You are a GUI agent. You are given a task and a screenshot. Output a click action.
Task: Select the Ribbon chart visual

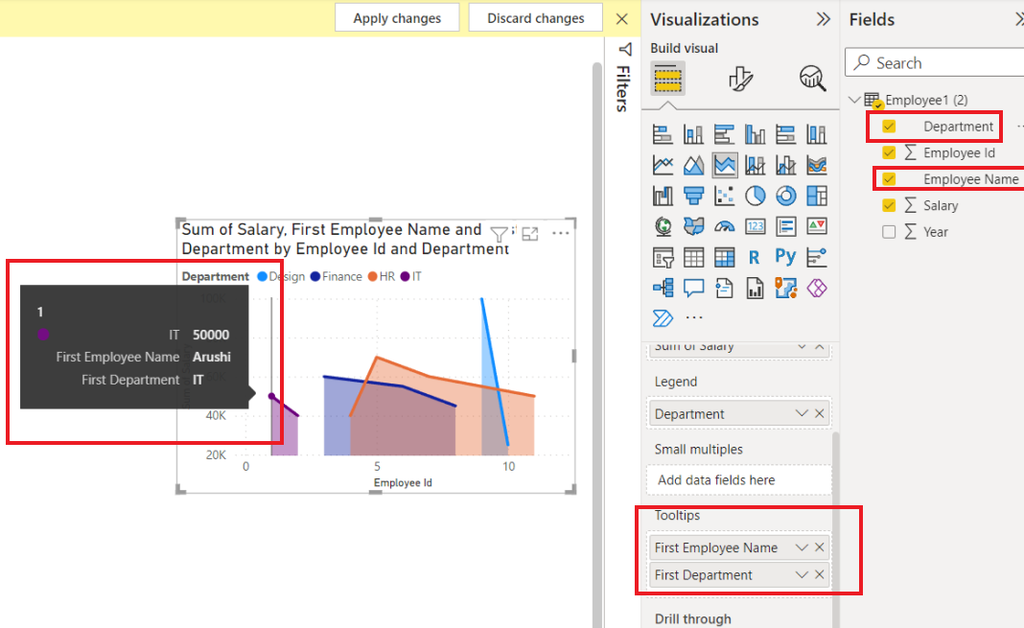coord(816,165)
